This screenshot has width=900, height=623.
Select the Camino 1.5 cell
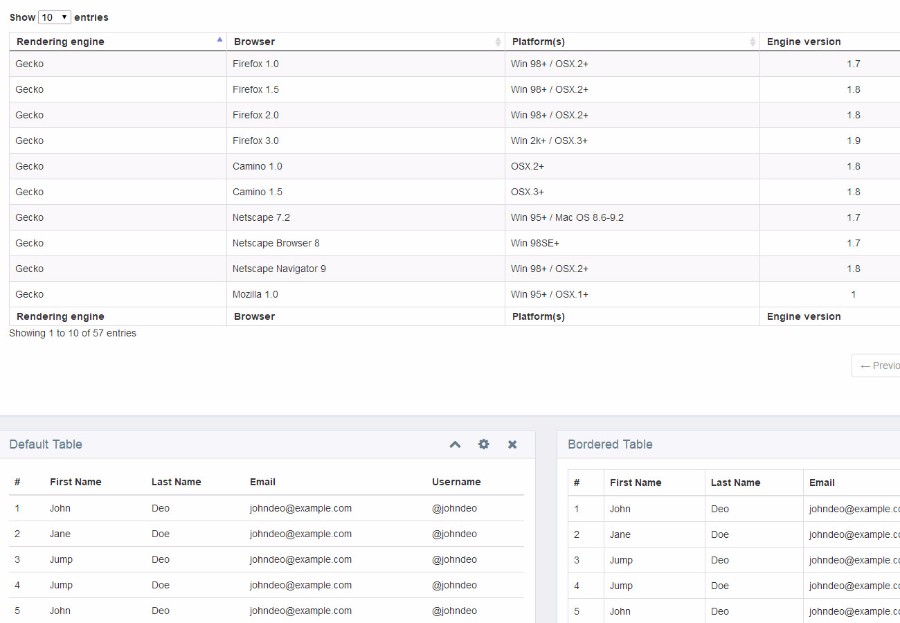366,192
